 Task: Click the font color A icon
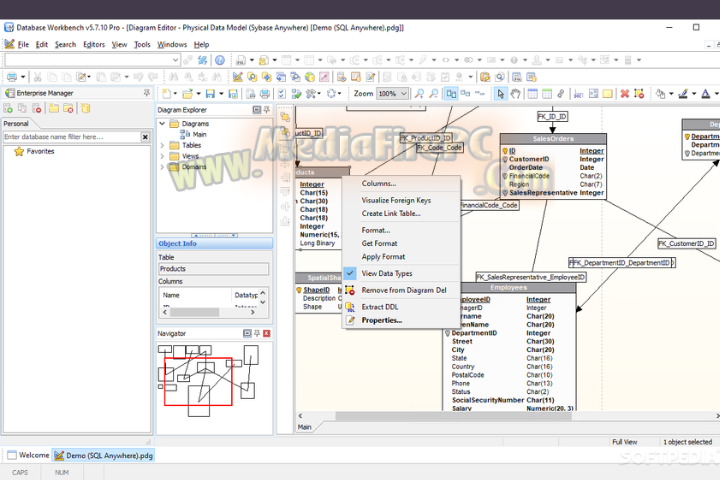coord(706,94)
